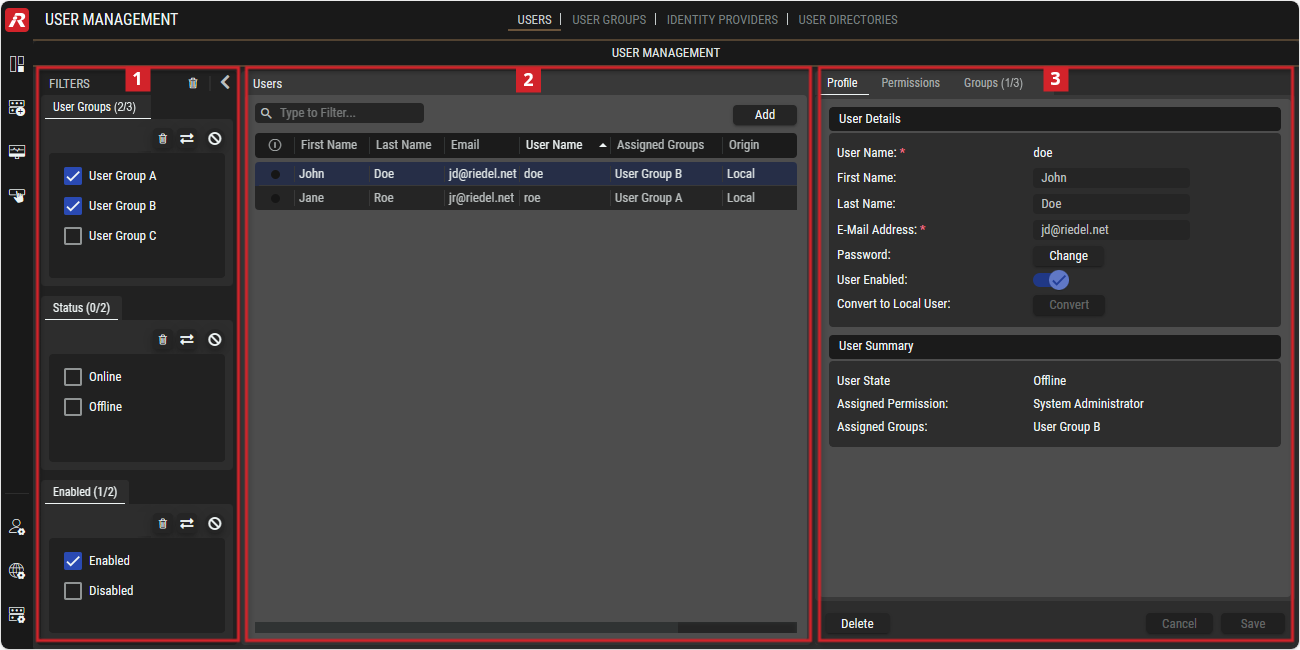Click the User Summary section header
This screenshot has width=1300, height=650.
click(1055, 346)
